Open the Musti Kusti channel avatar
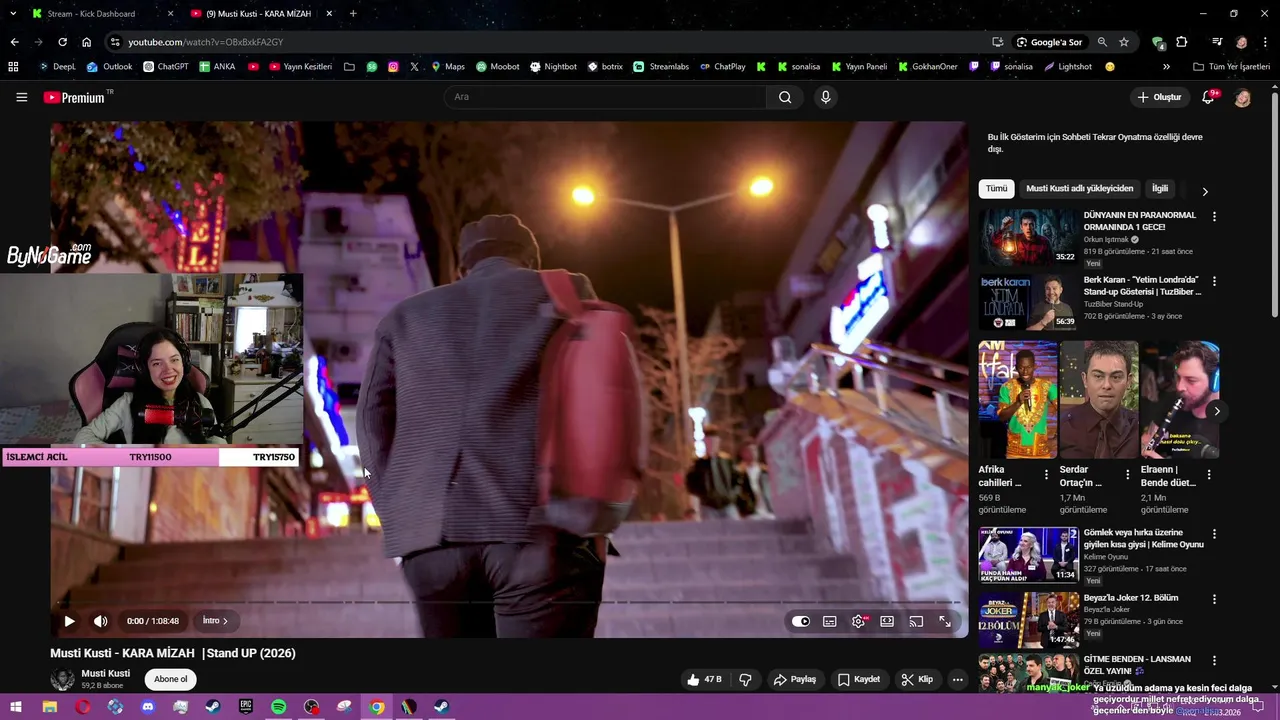 (x=62, y=680)
